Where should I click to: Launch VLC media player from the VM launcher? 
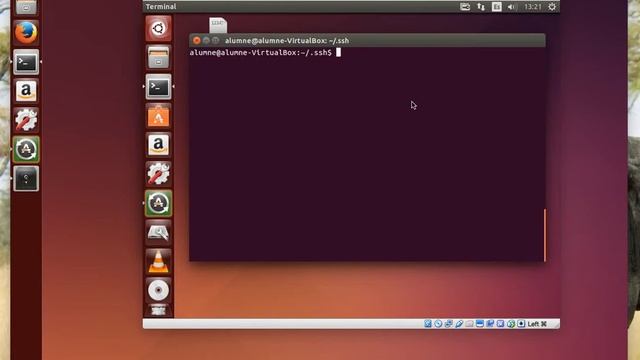pyautogui.click(x=158, y=262)
